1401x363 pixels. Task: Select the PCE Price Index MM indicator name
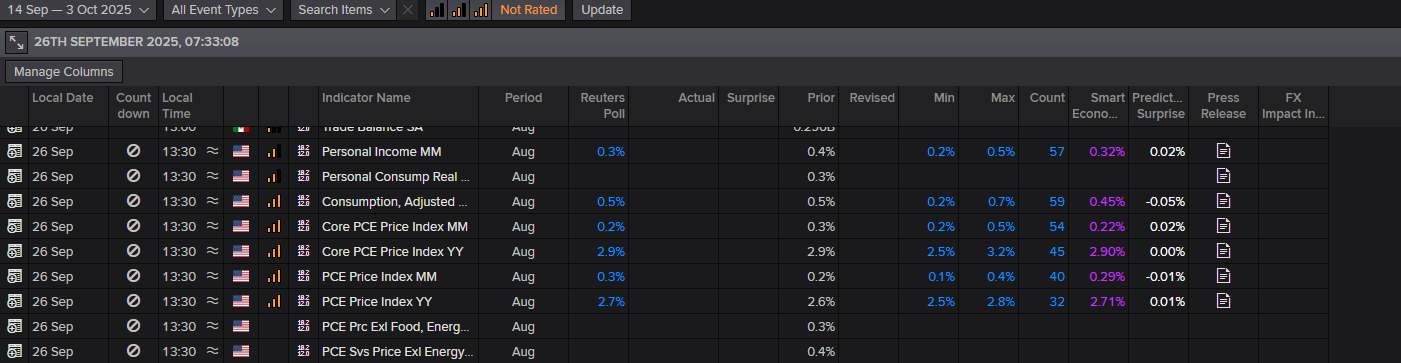[x=379, y=276]
